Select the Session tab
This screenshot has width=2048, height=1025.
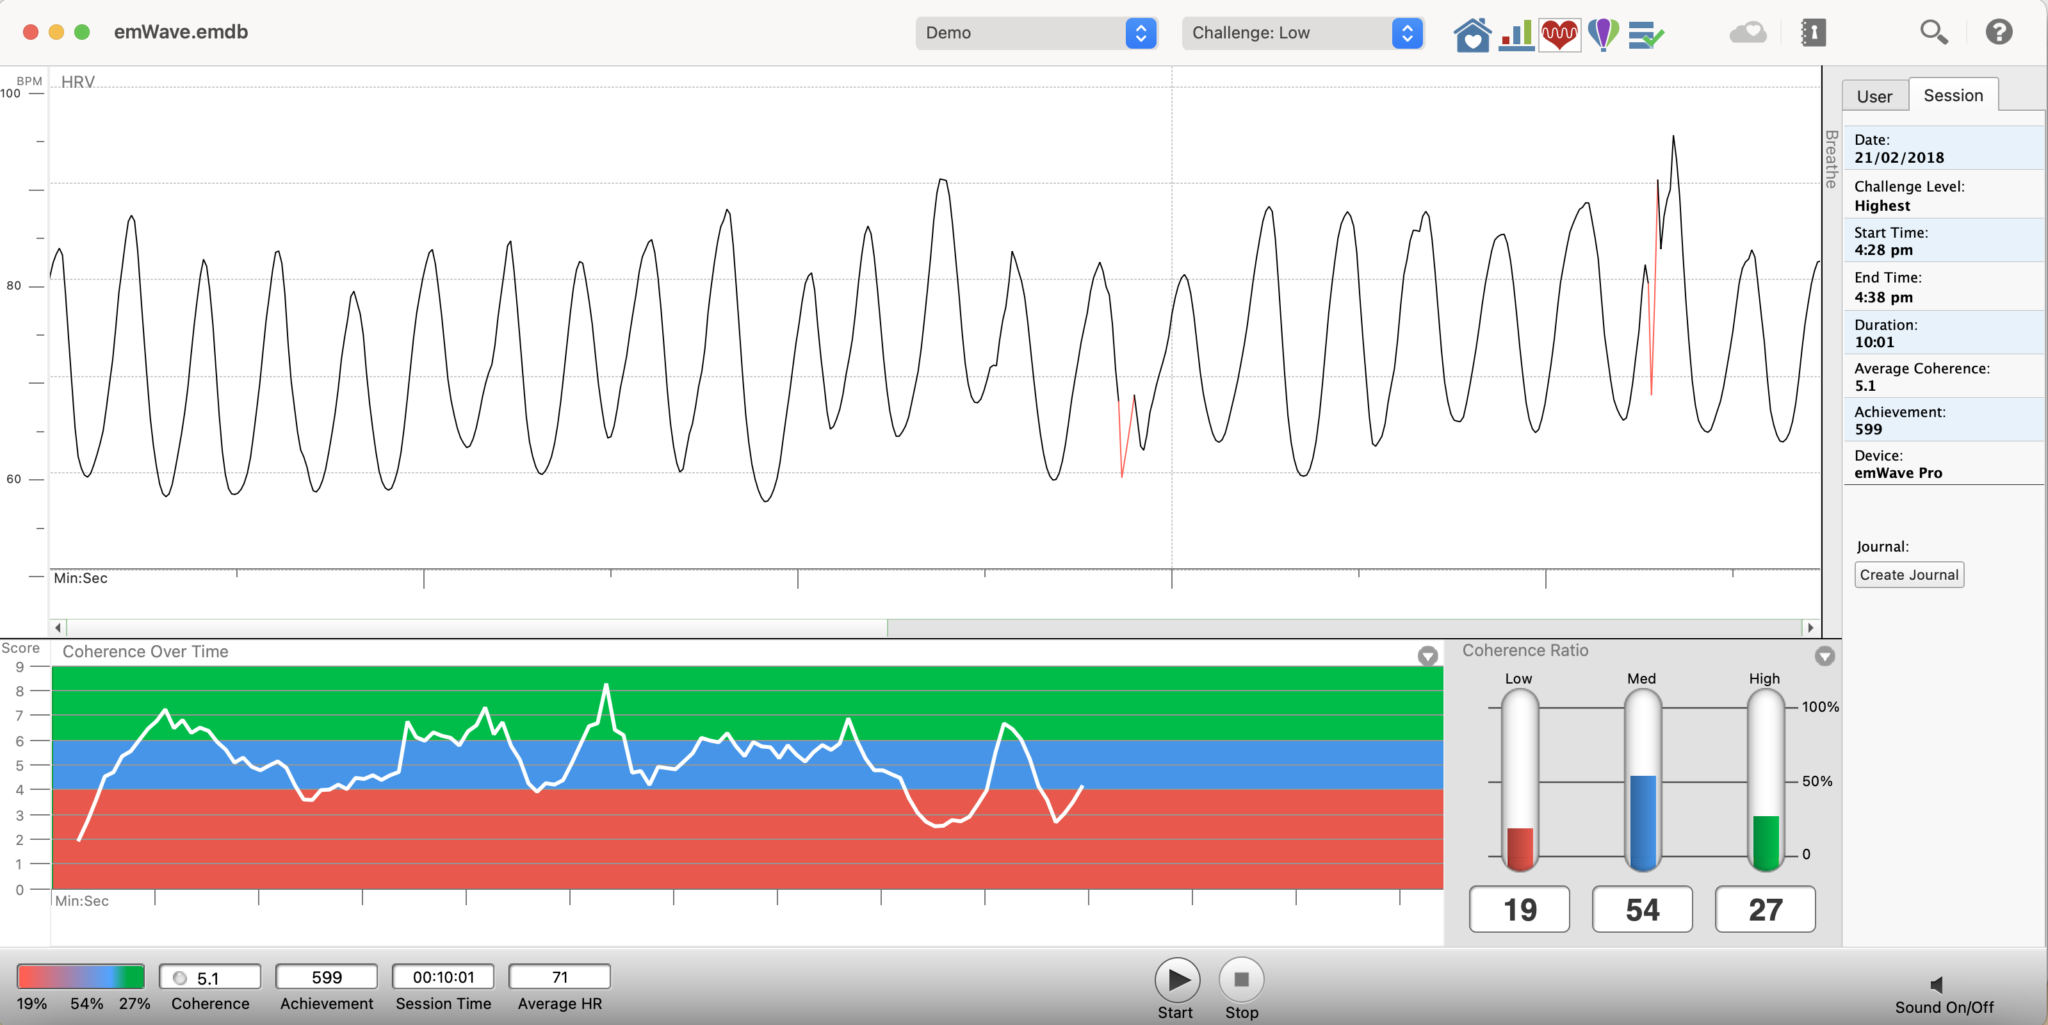[1952, 96]
